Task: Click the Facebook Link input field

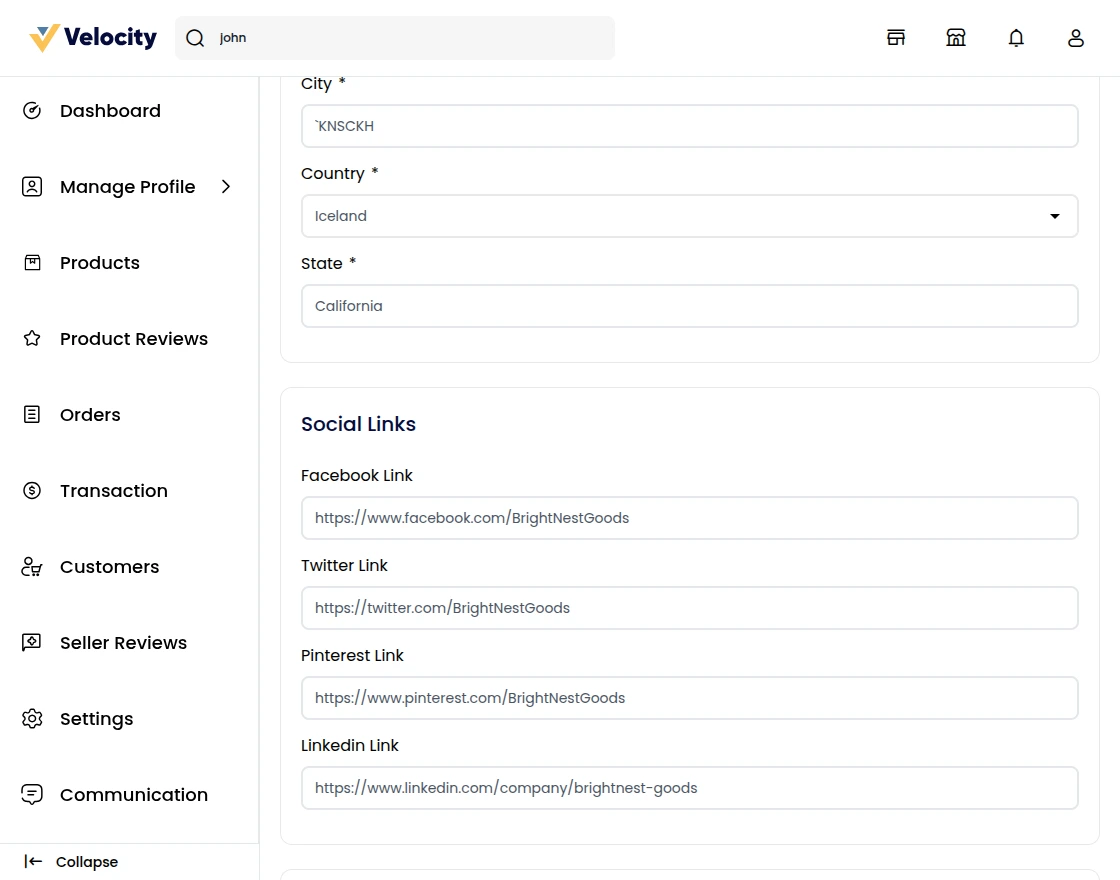Action: 690,518
